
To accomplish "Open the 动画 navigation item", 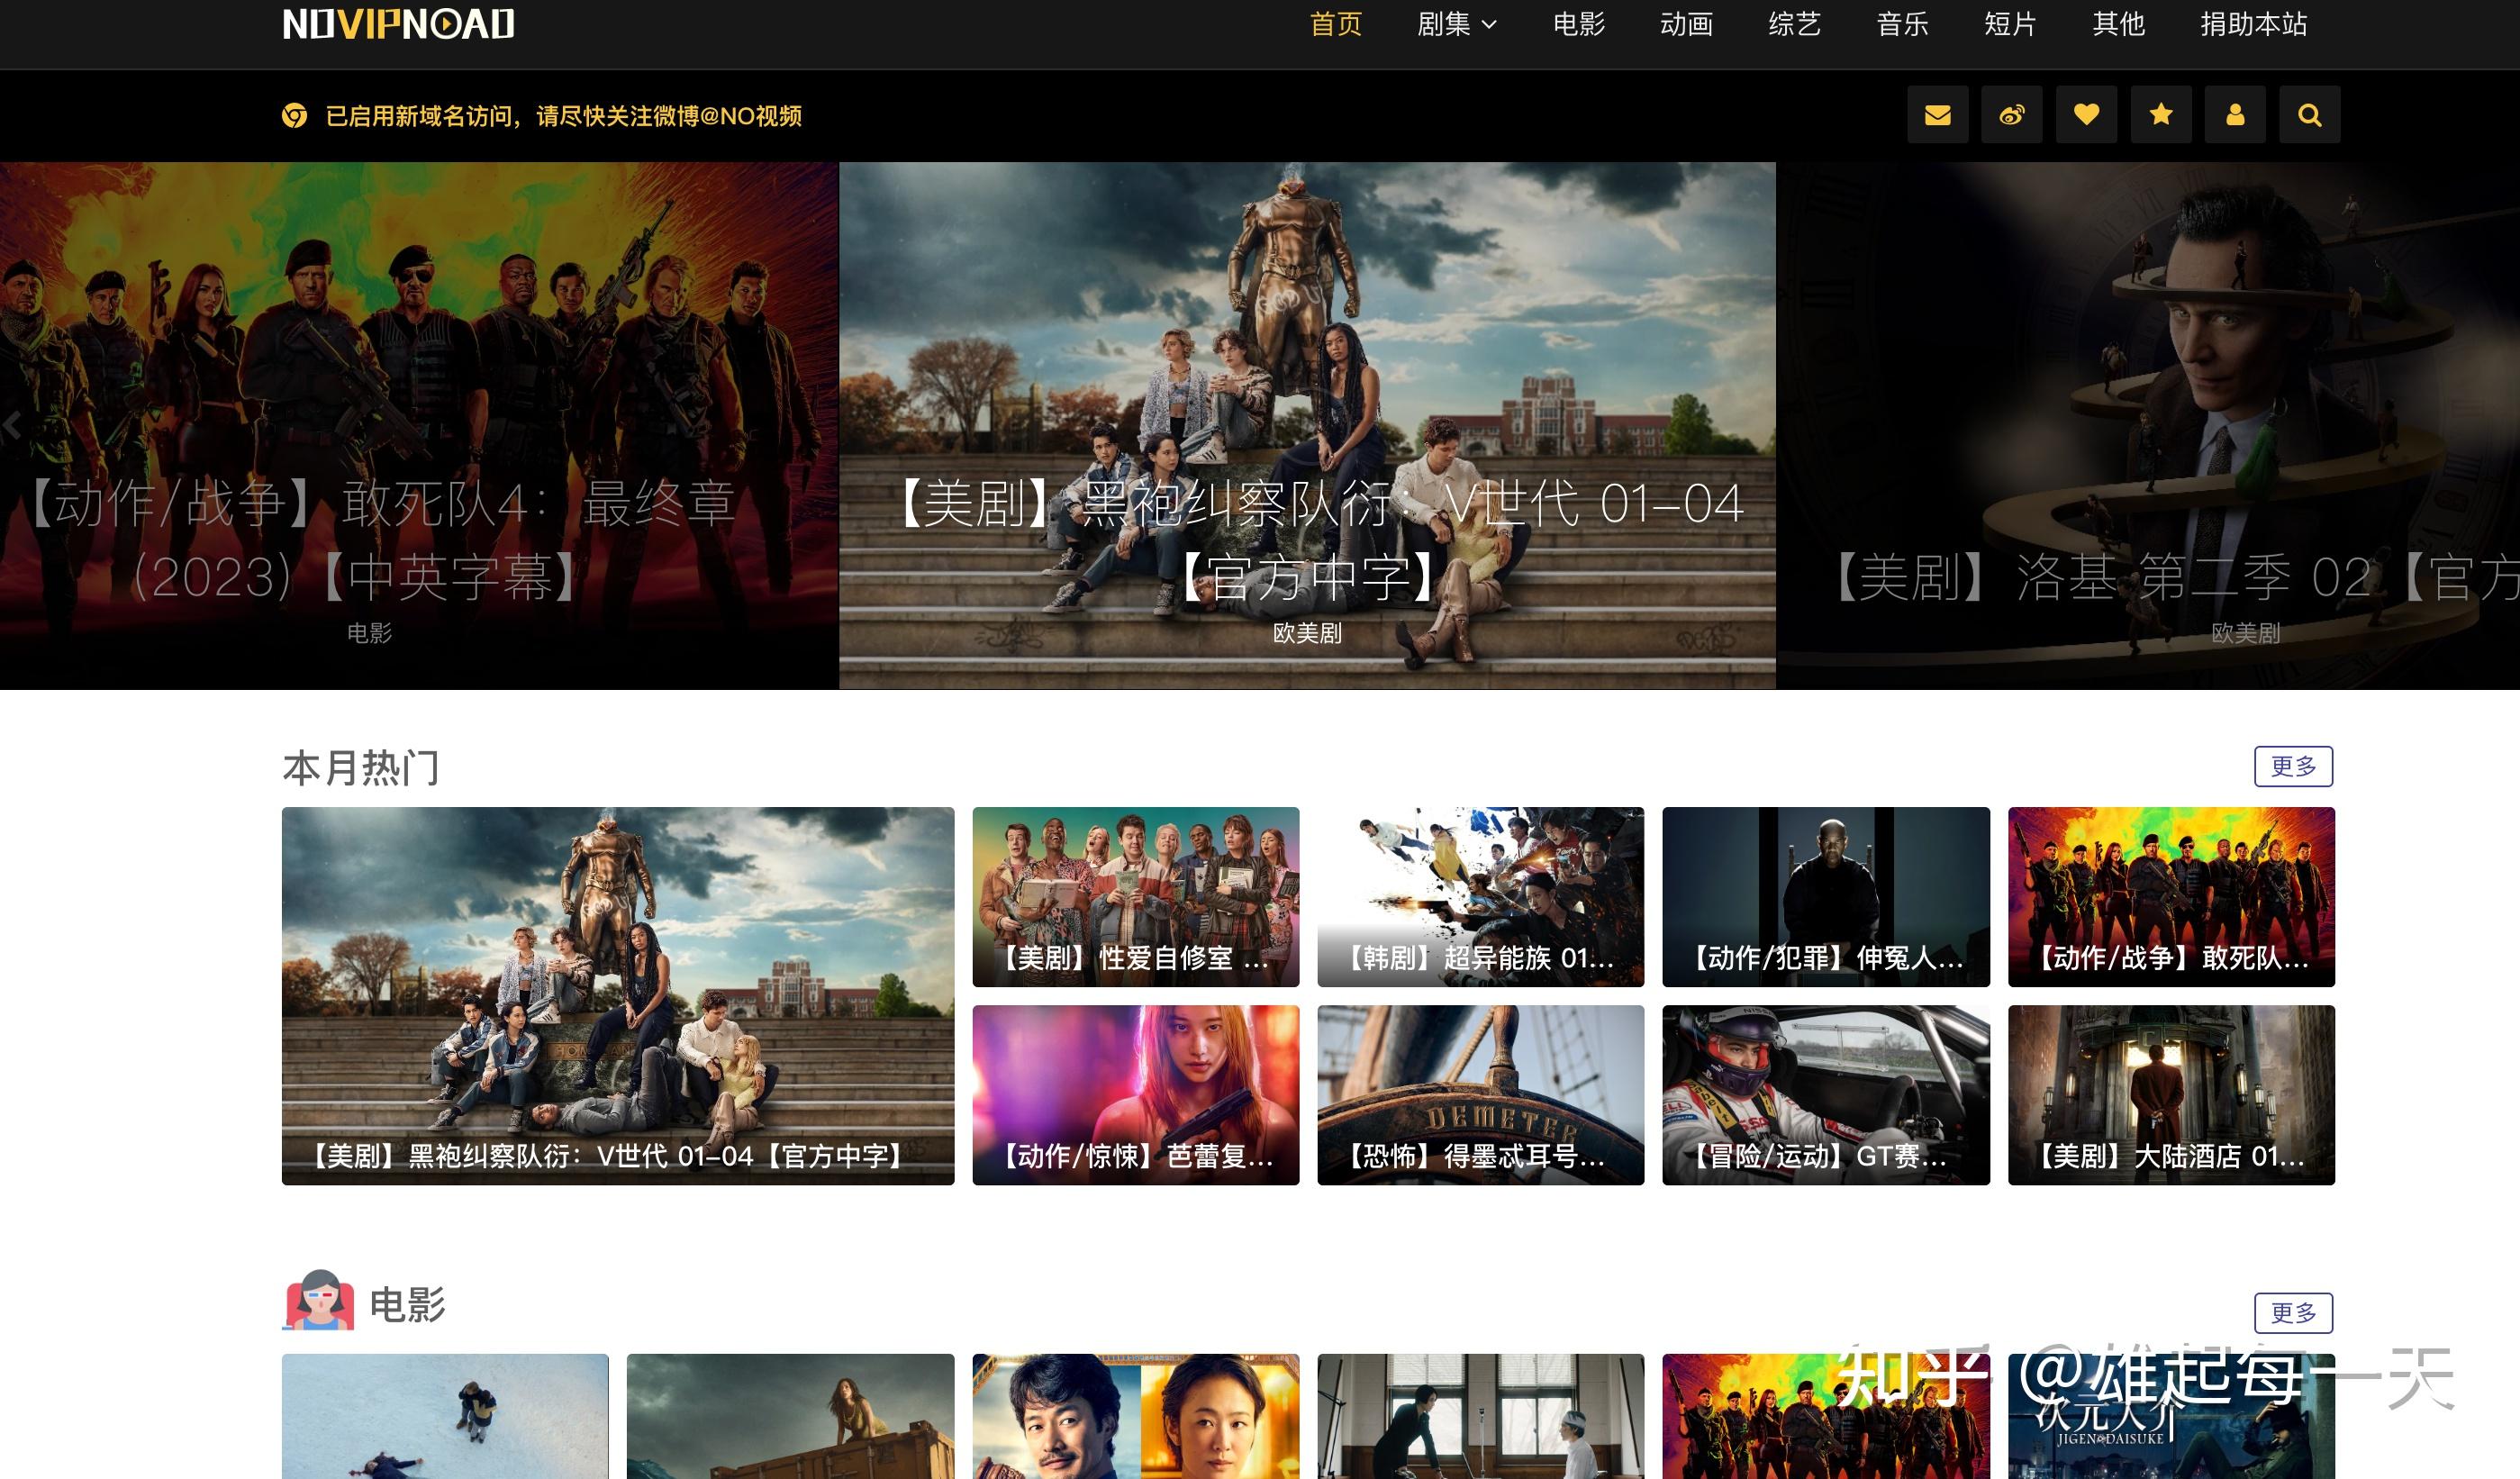I will 1686,24.
